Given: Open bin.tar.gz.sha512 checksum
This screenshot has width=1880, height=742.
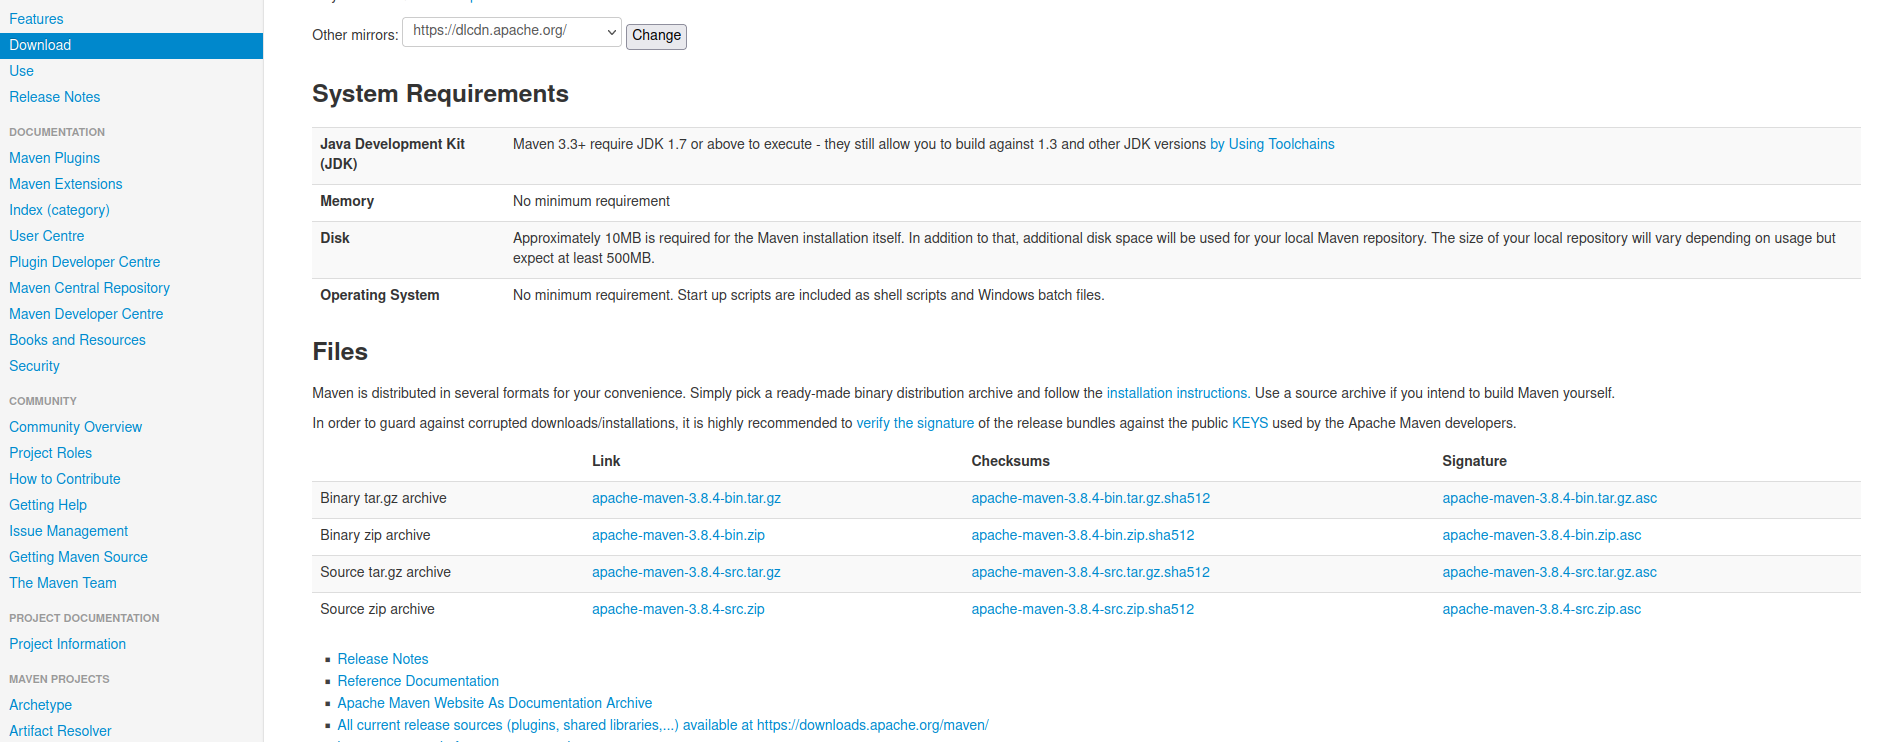Looking at the screenshot, I should (1091, 498).
